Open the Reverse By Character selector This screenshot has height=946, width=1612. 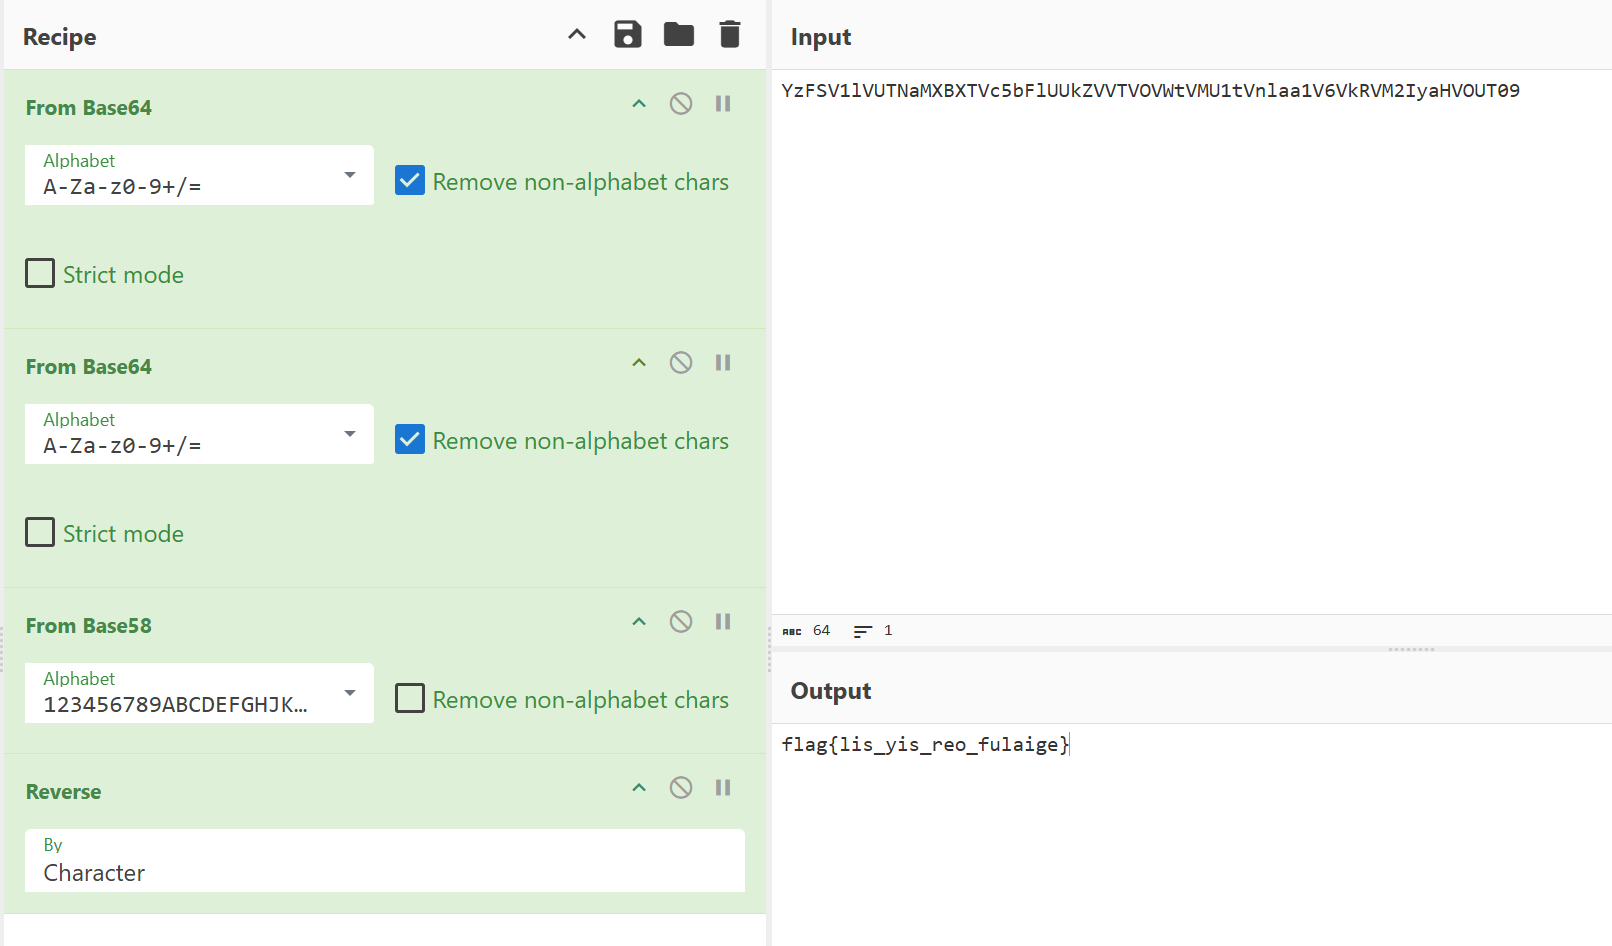pos(384,860)
